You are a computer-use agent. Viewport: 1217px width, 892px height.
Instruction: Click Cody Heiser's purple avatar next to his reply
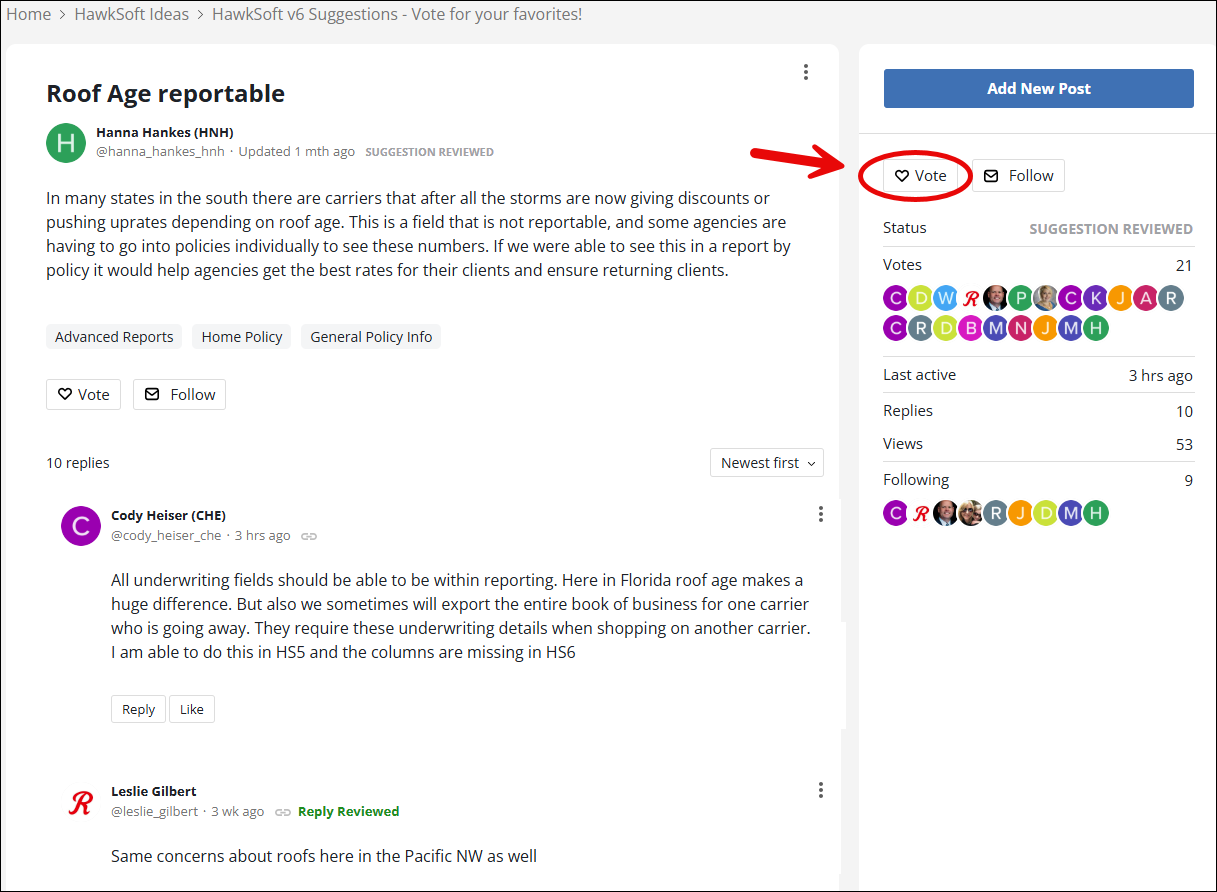click(x=80, y=525)
